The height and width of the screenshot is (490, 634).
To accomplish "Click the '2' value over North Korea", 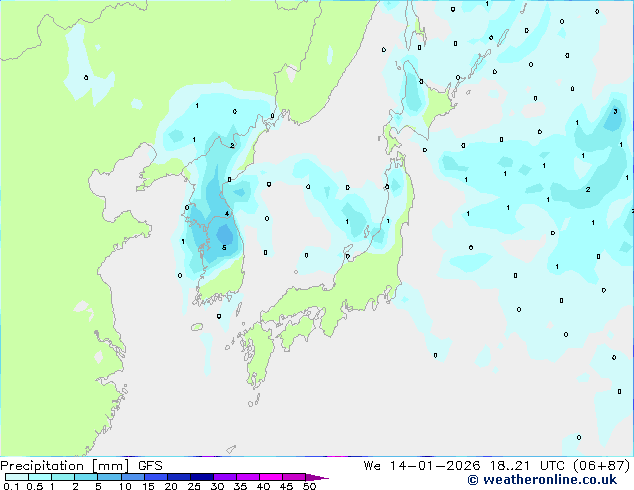I will [232, 146].
